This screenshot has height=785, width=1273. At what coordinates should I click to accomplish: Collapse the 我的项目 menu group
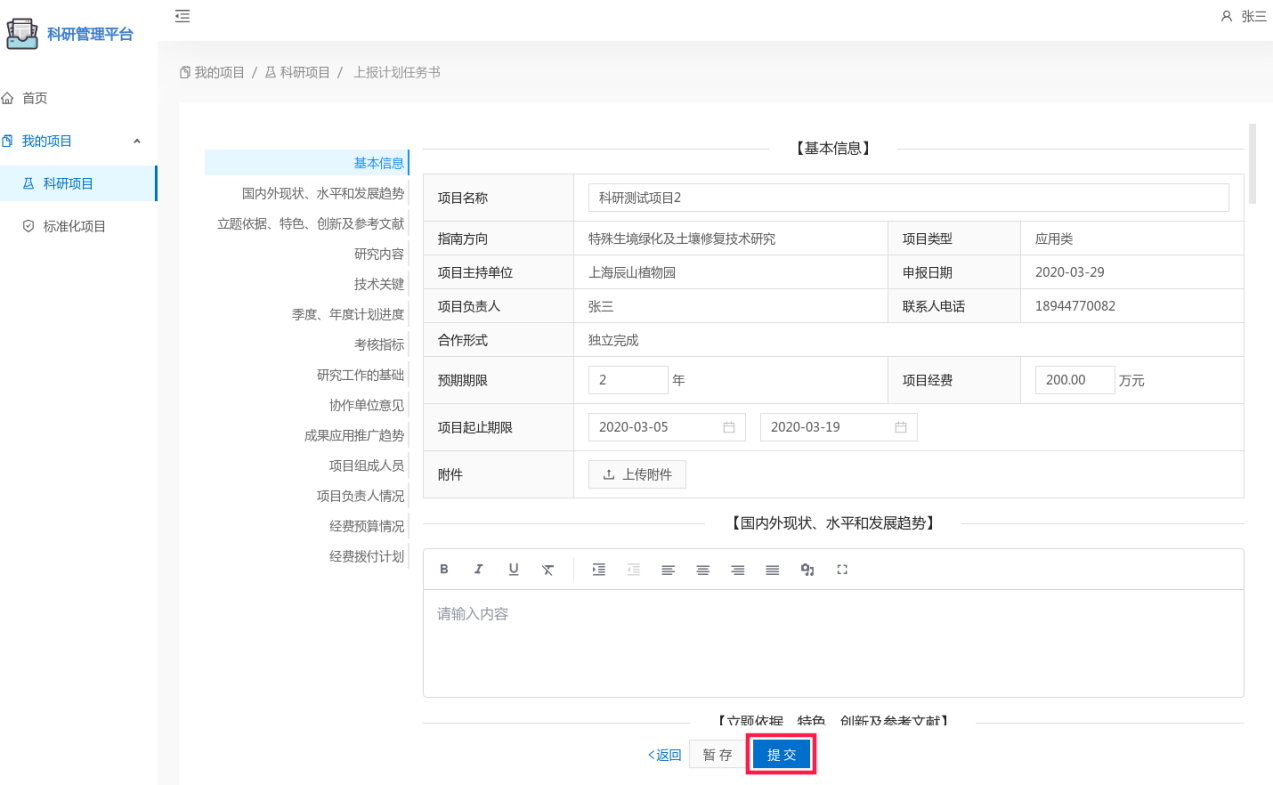click(137, 141)
